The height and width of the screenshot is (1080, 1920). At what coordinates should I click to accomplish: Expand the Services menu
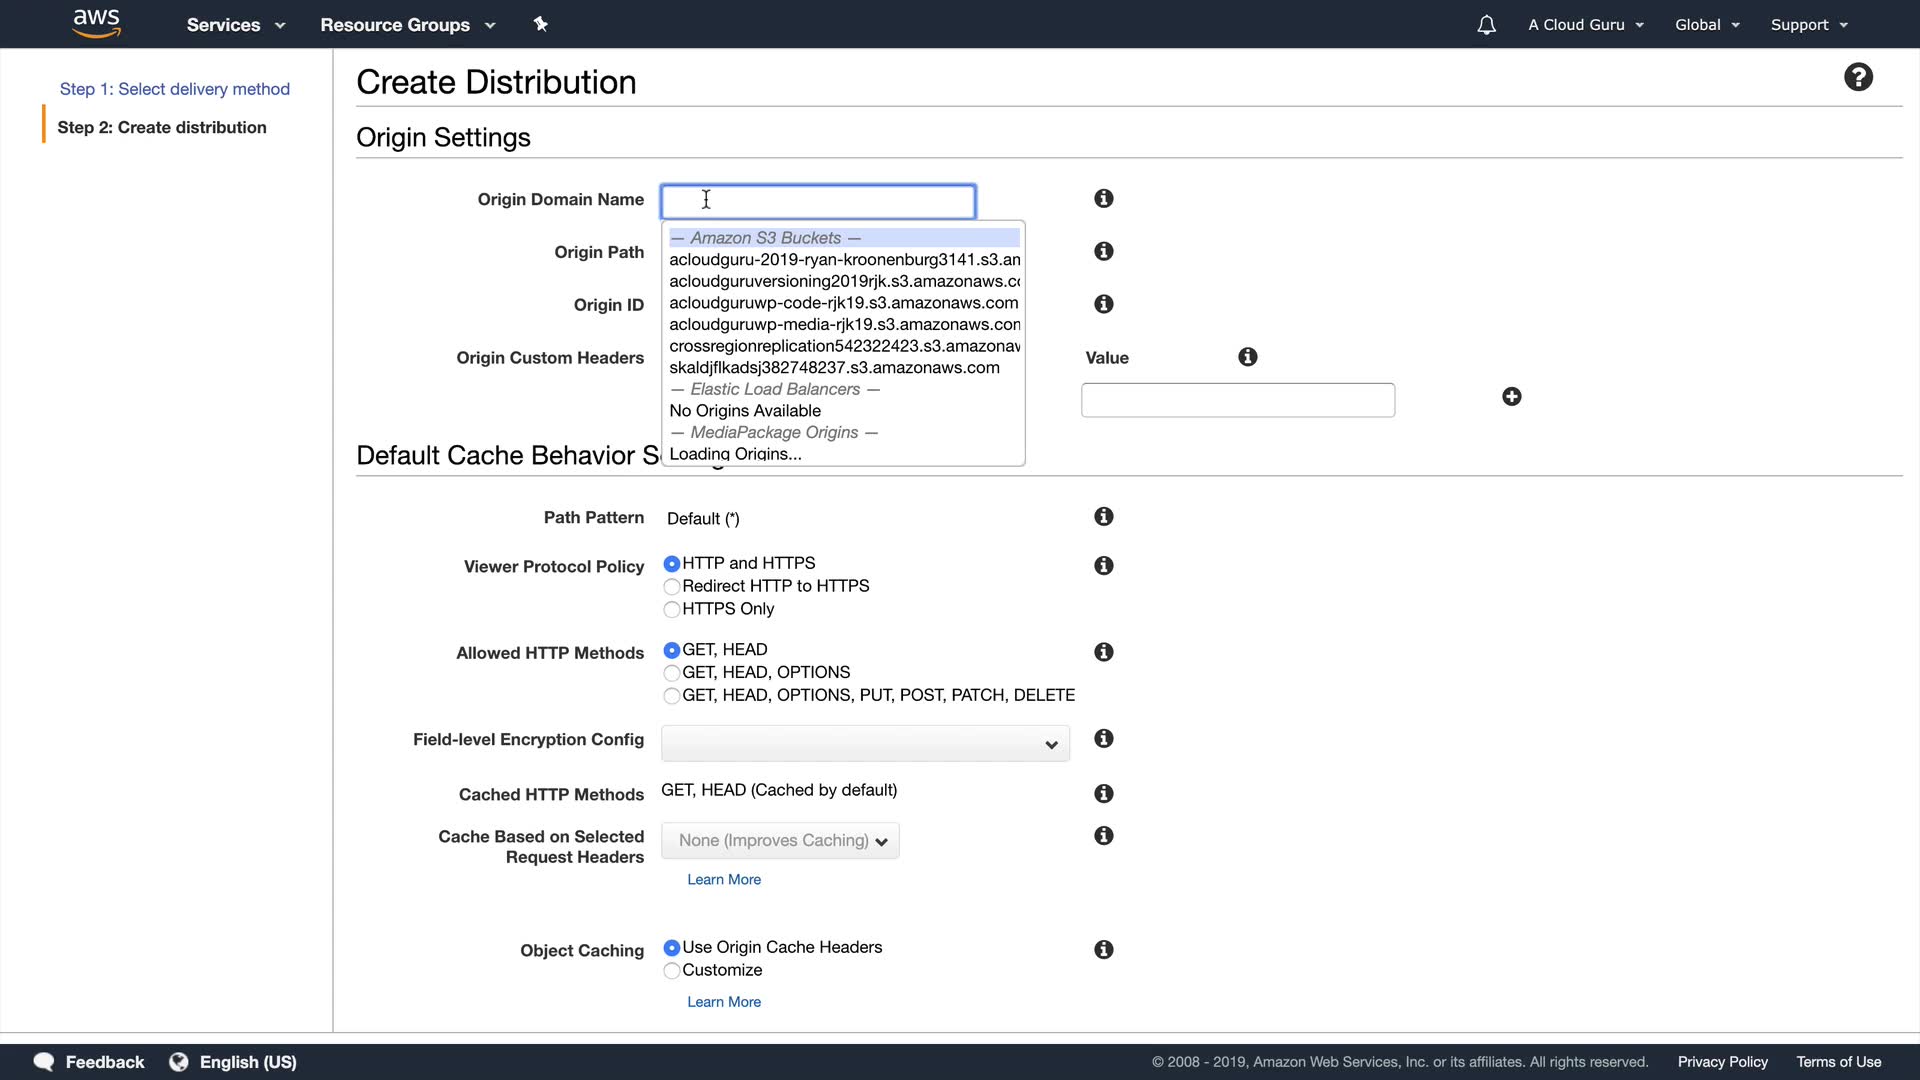235,25
